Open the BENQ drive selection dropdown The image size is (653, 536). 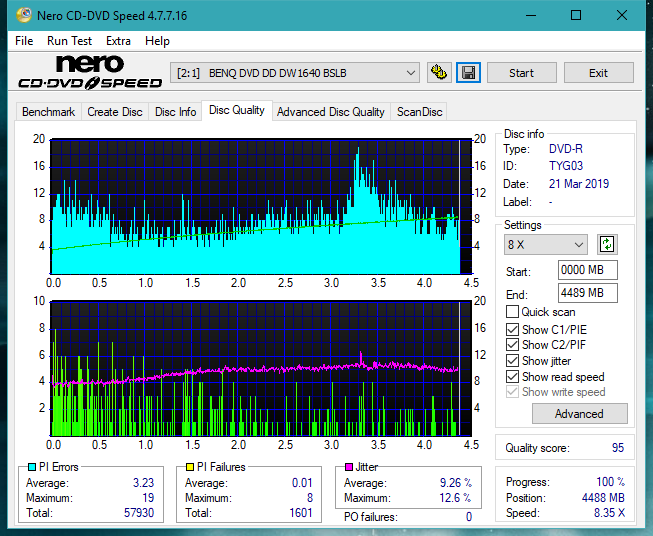click(295, 73)
